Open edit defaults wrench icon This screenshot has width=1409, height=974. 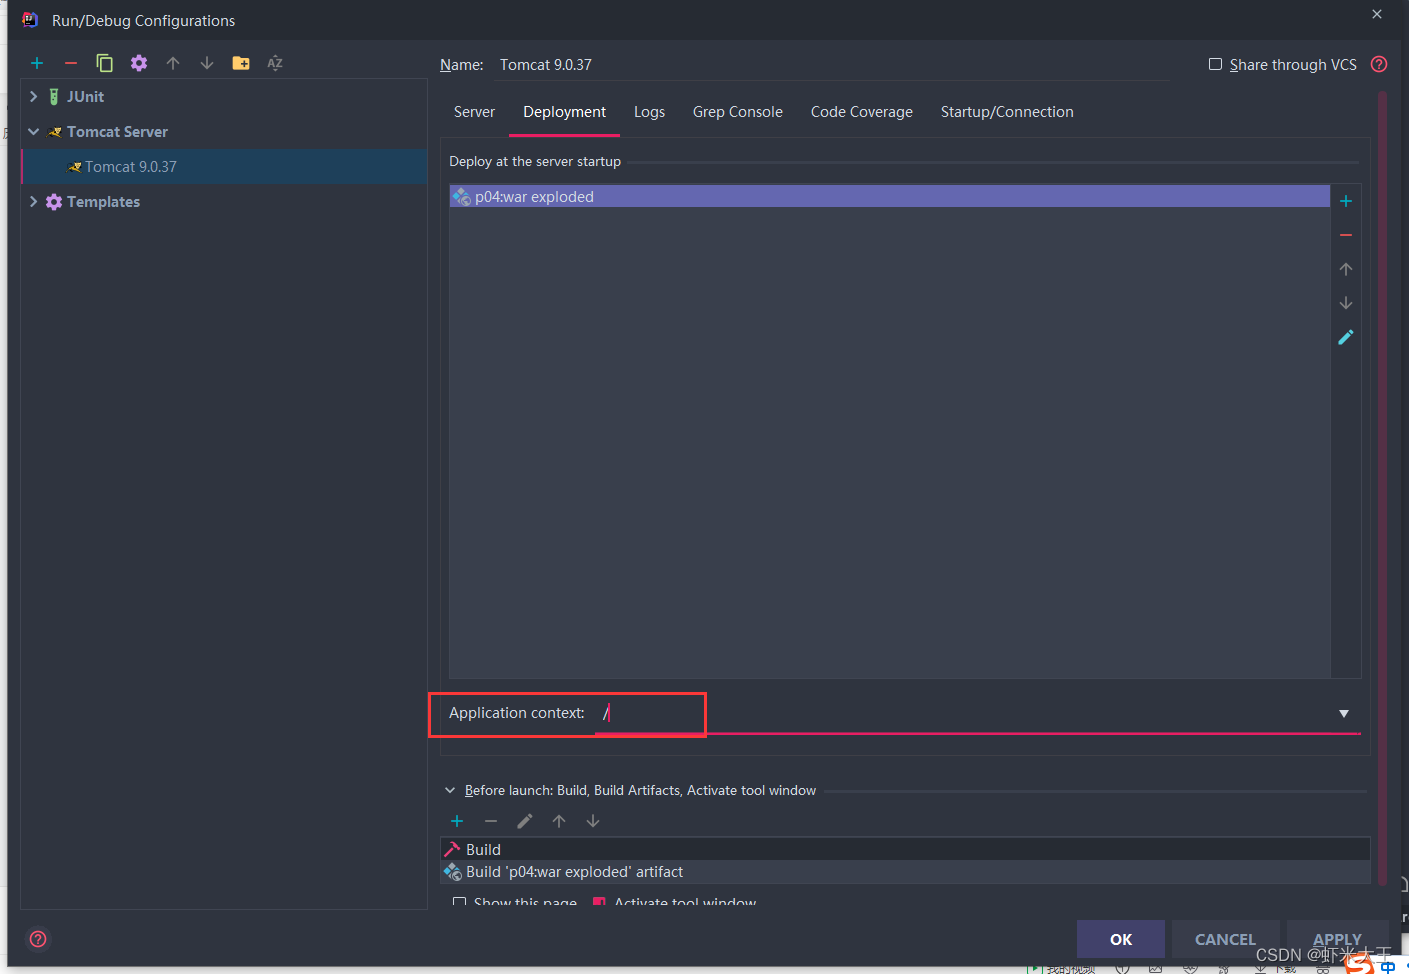pos(139,63)
